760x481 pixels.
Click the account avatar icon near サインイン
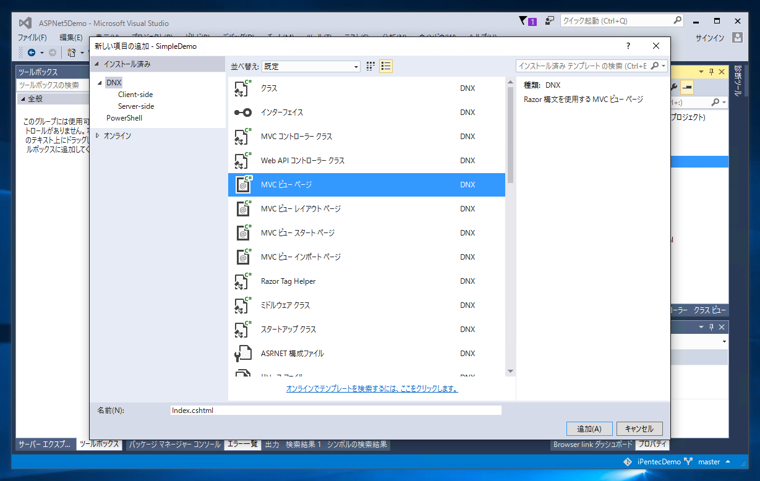[x=737, y=37]
